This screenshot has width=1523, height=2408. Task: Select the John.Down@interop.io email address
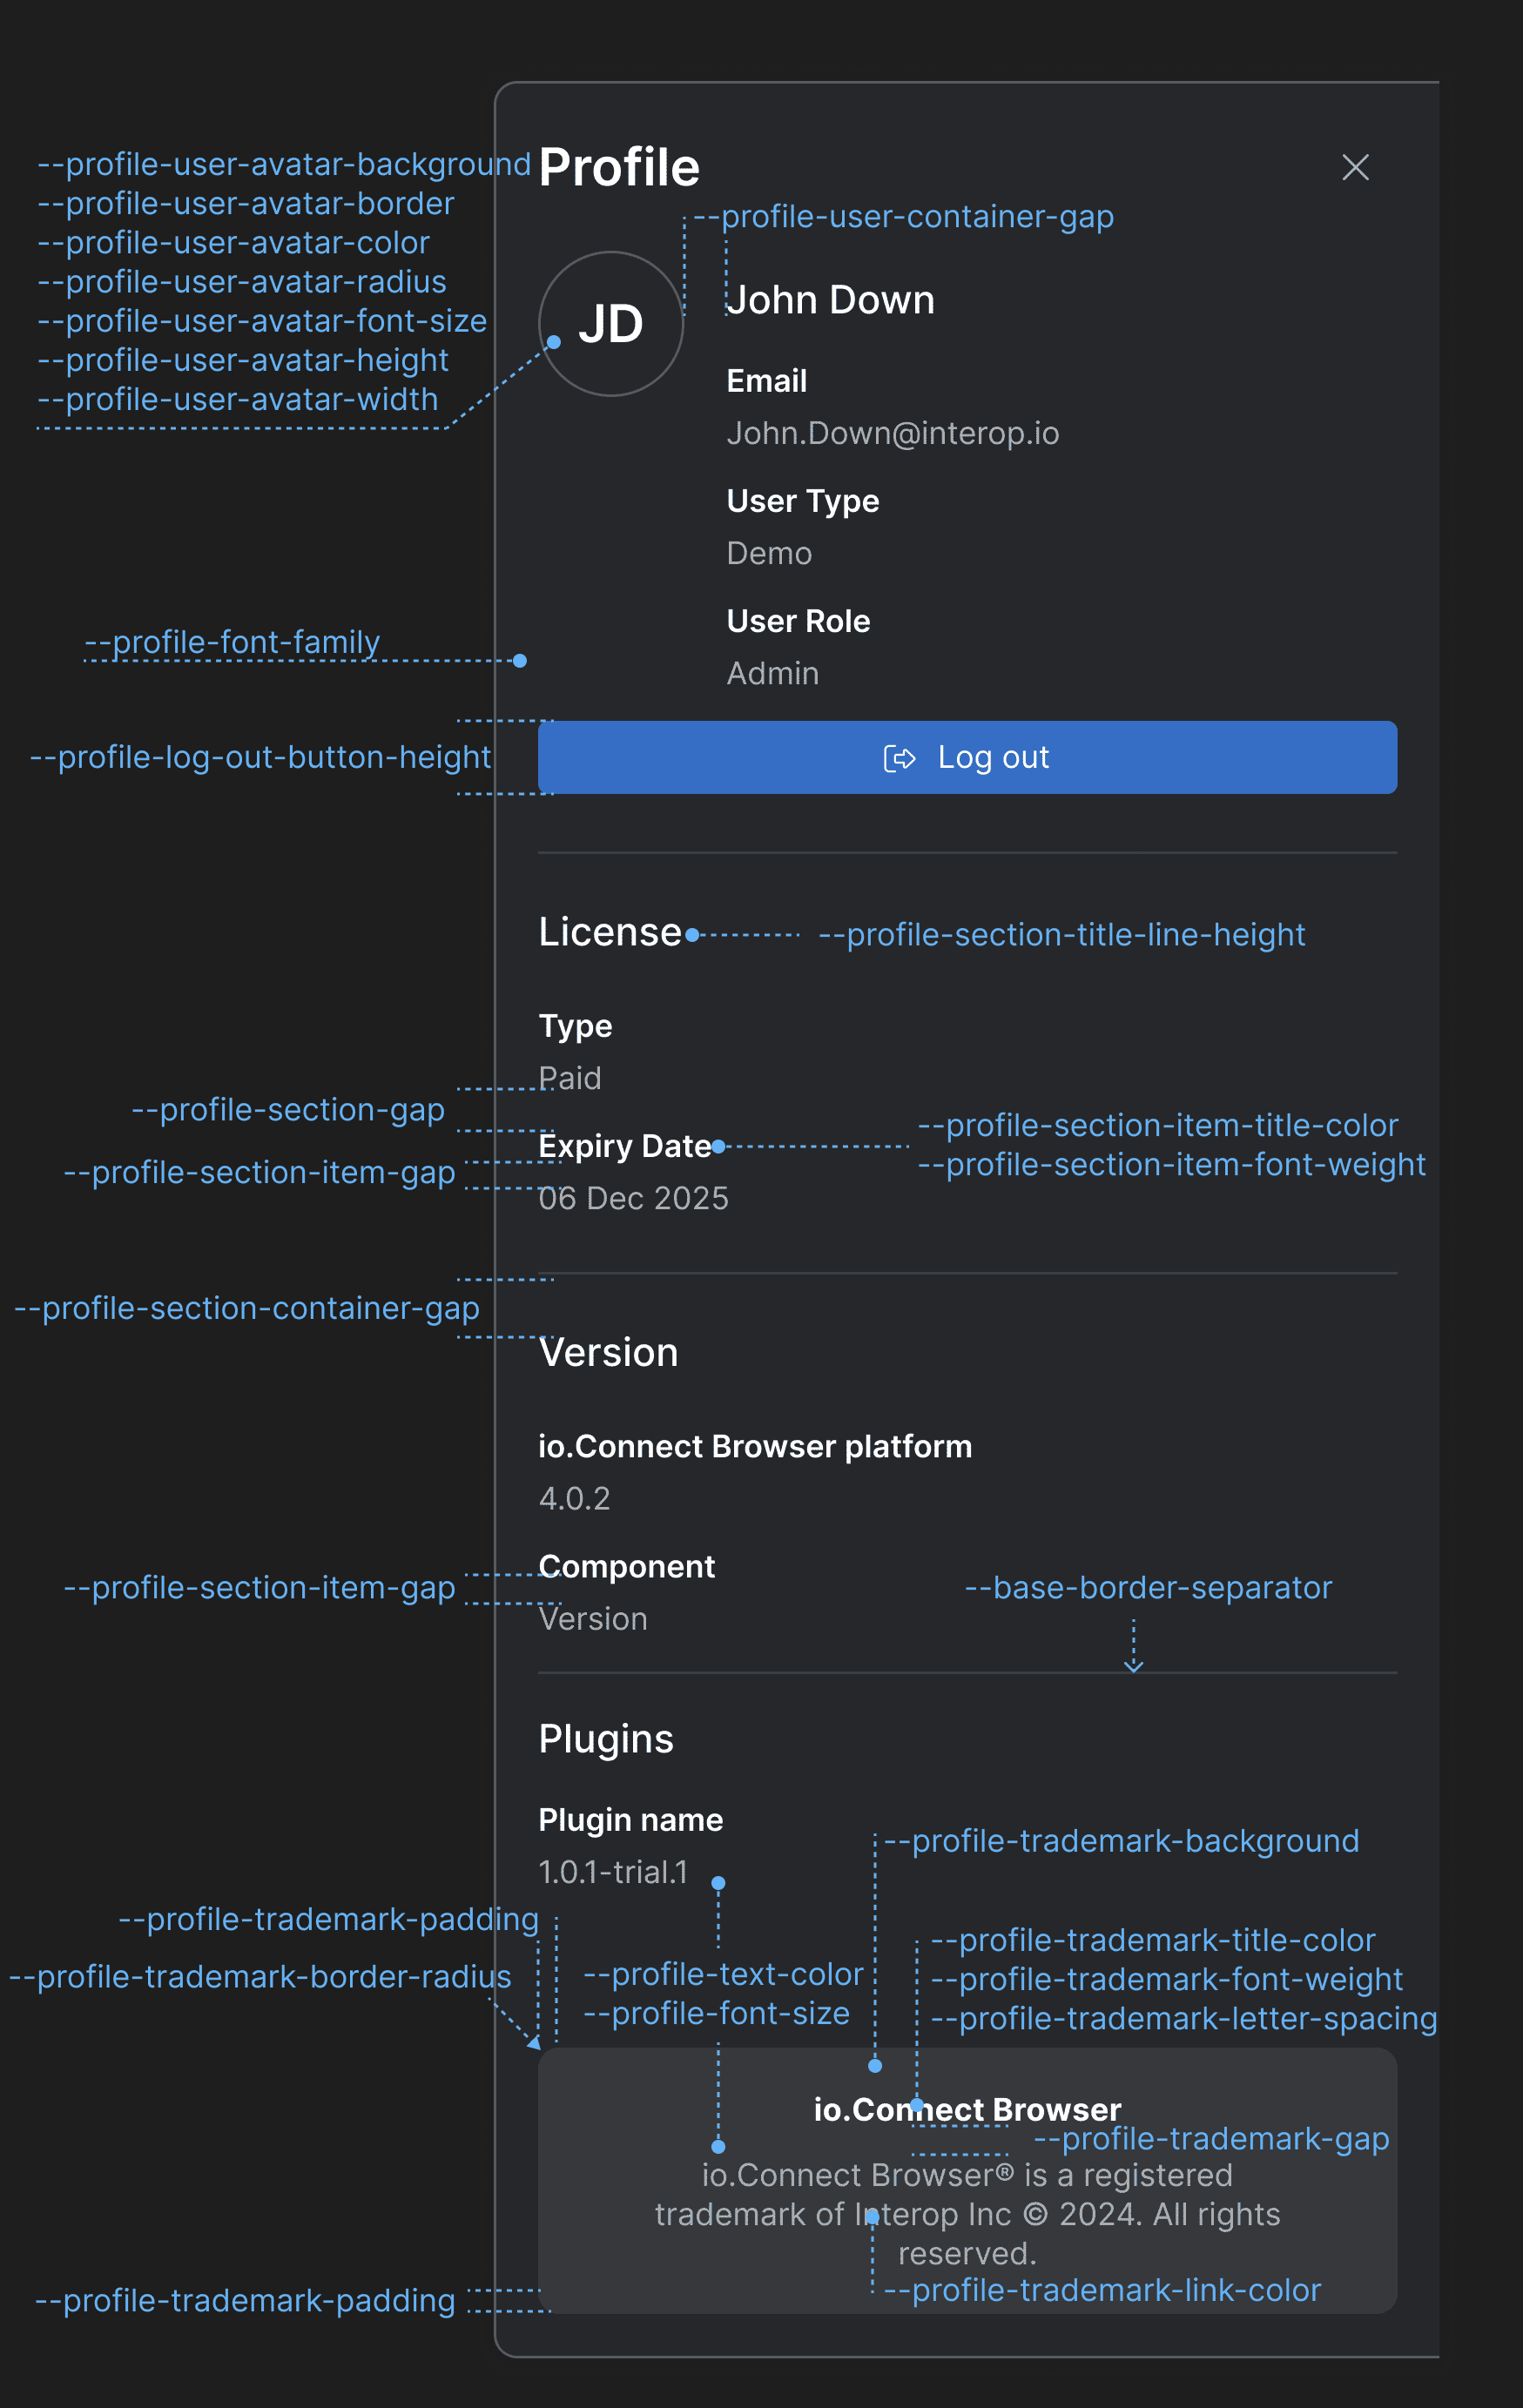(892, 433)
